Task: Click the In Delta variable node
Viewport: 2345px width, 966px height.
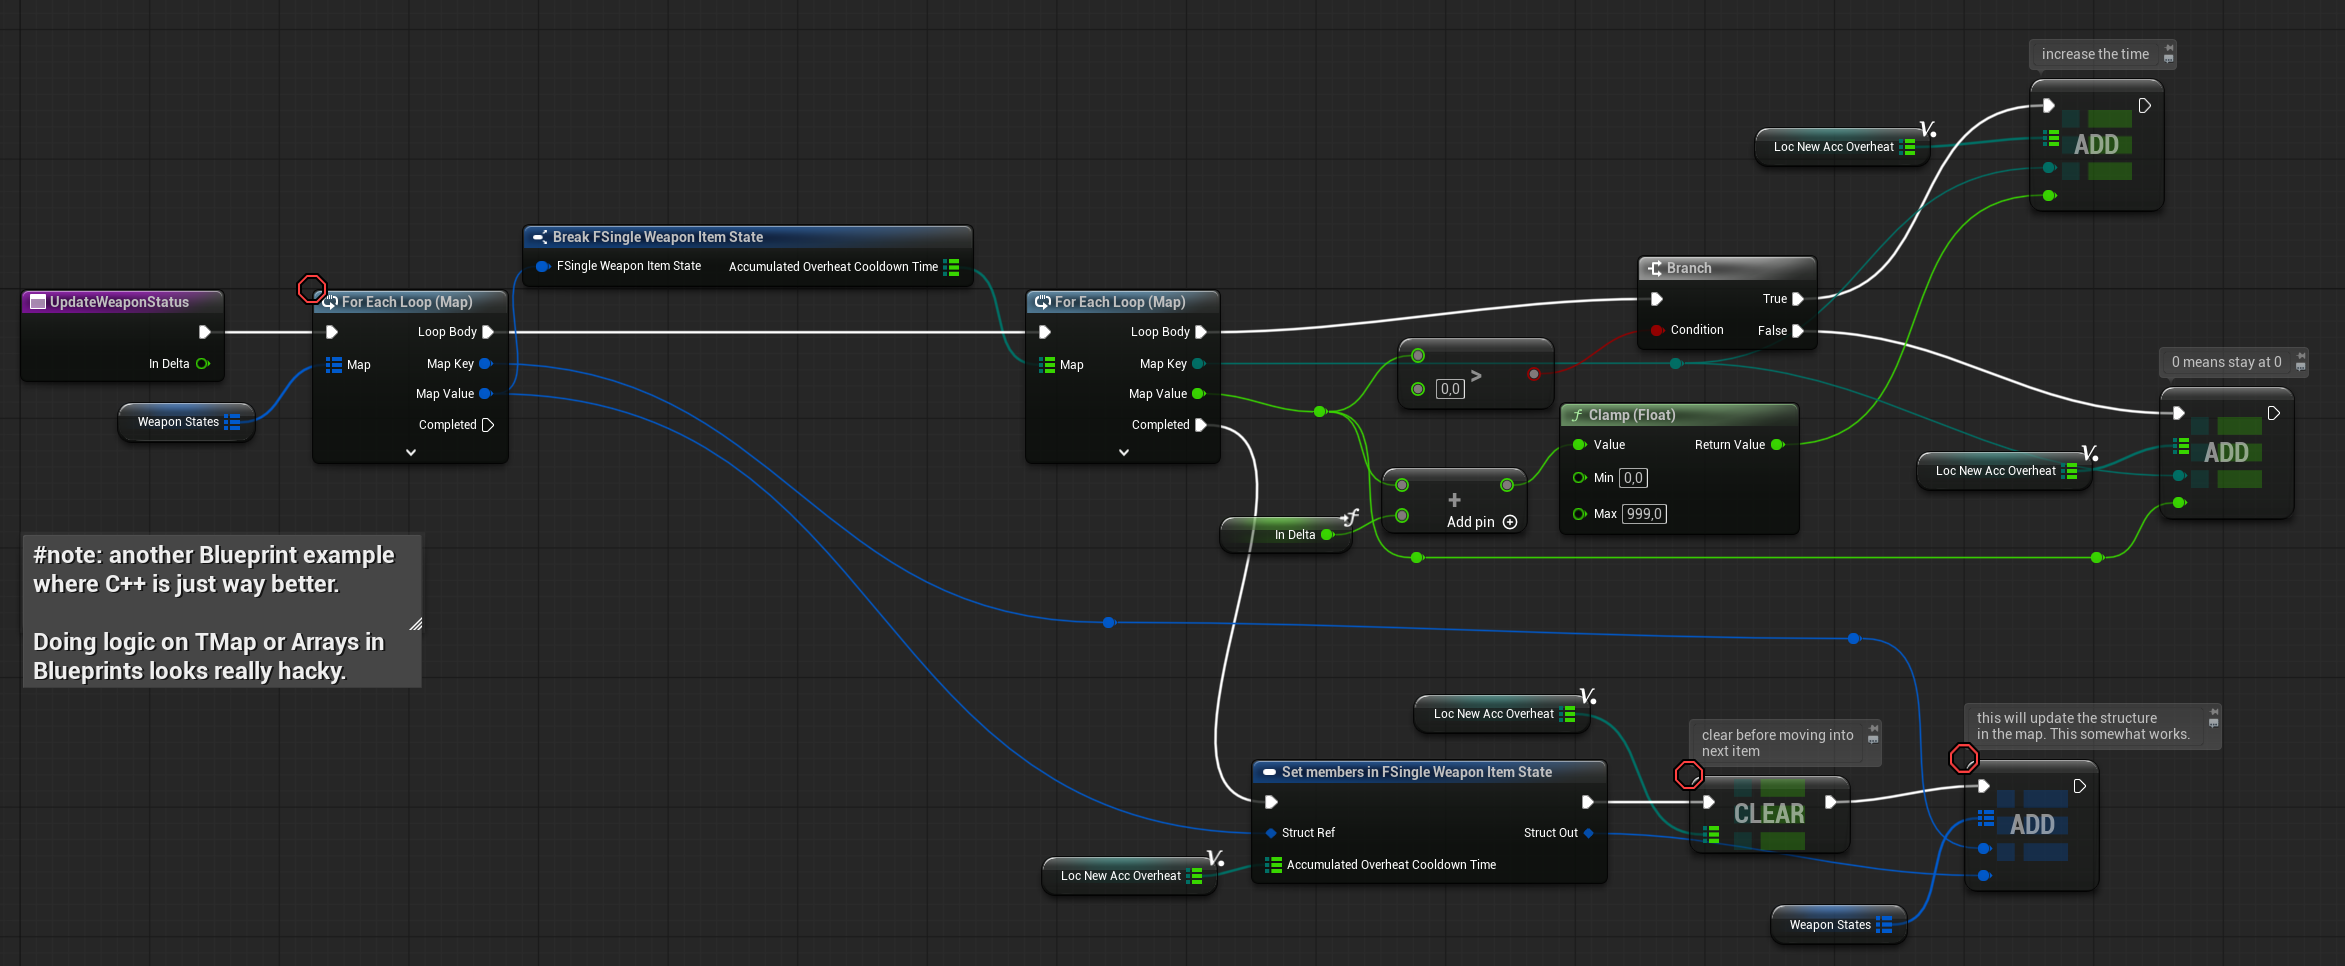Action: 1294,535
